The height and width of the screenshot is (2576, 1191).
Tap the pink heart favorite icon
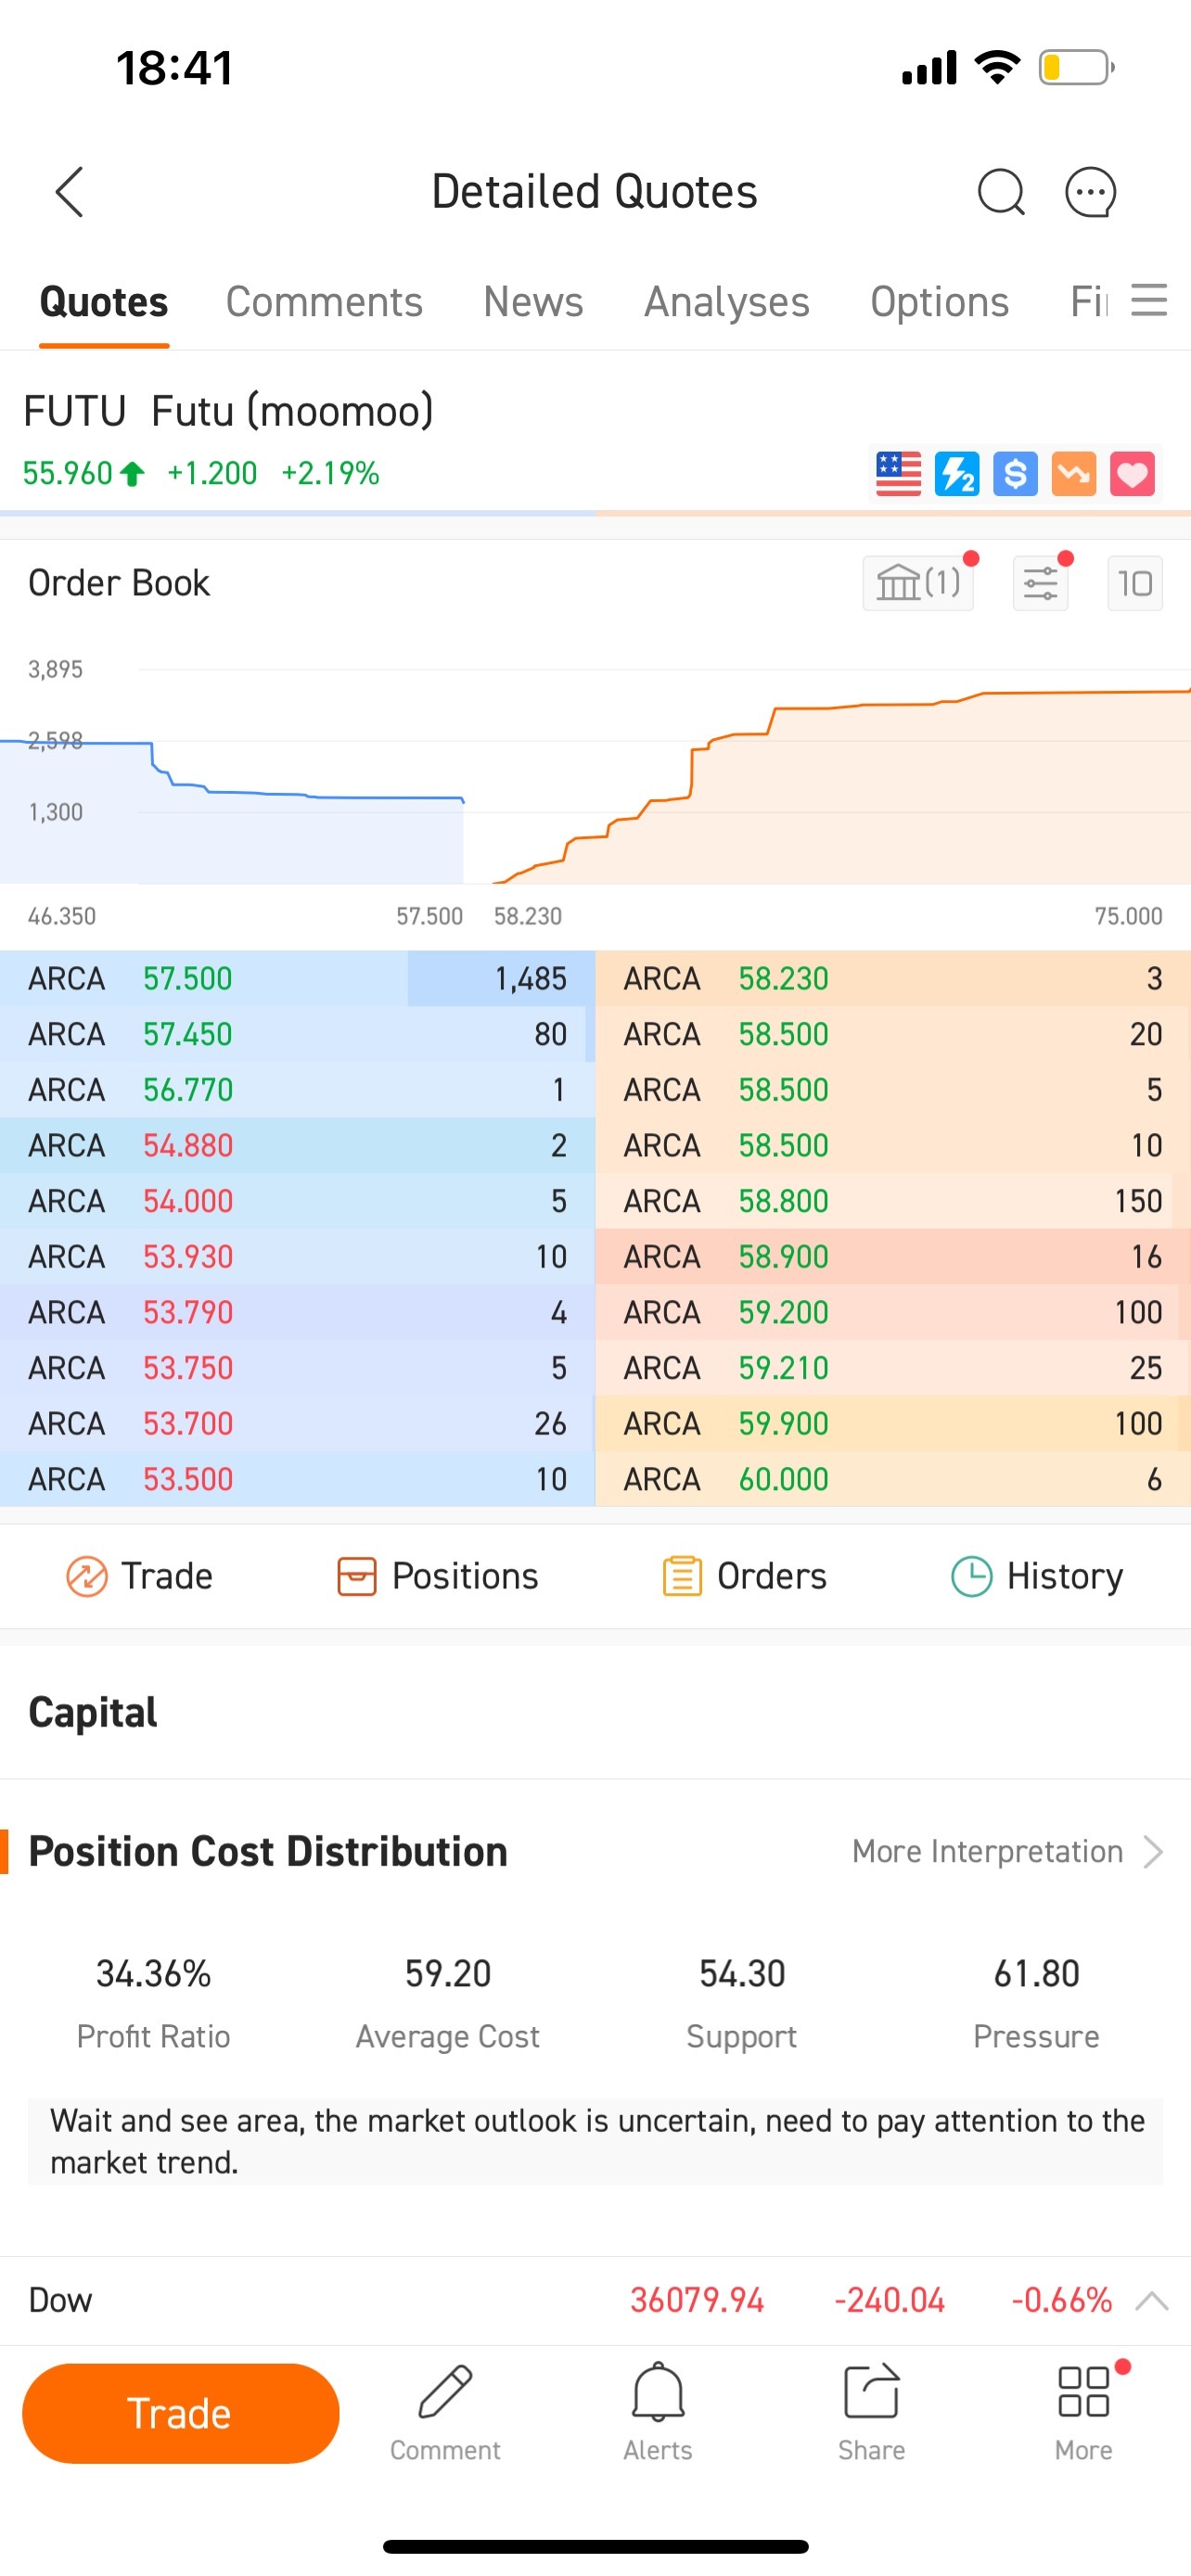click(x=1132, y=474)
